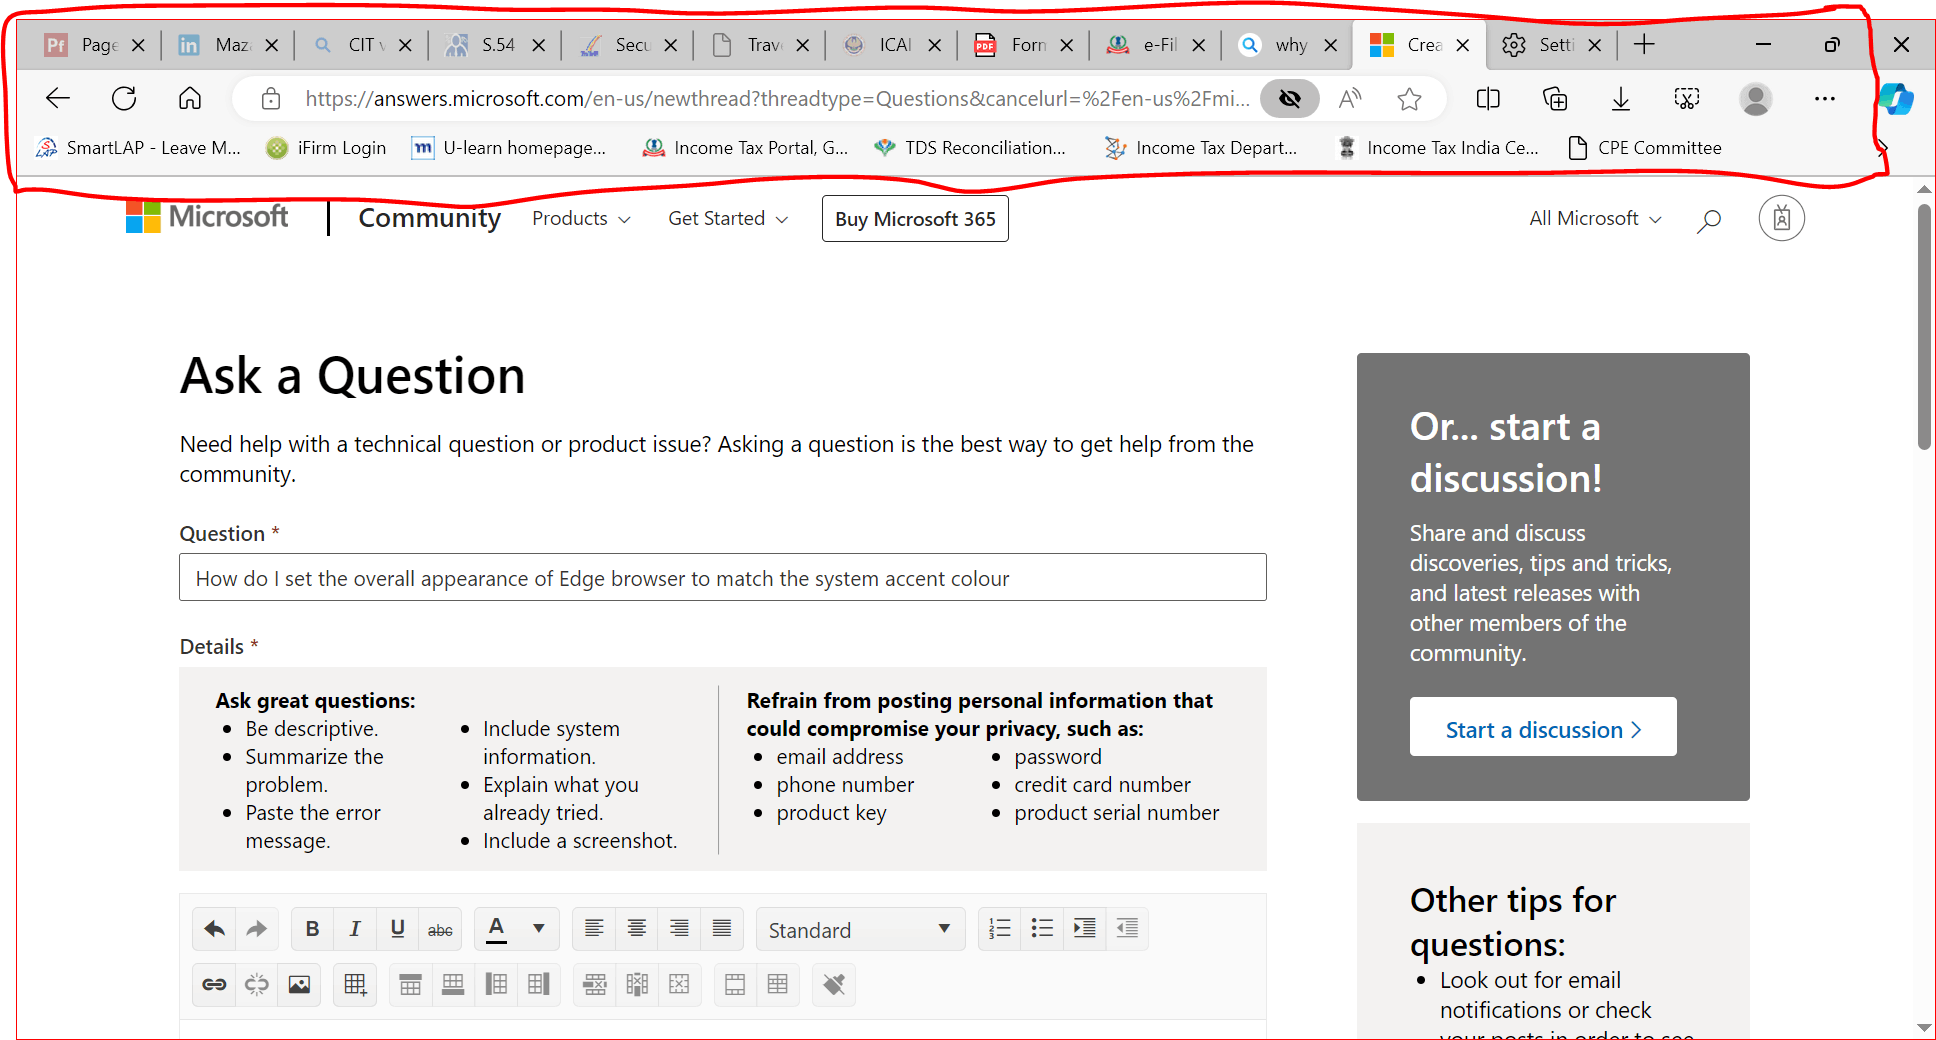
Task: Open Settings and more menu
Action: (1825, 98)
